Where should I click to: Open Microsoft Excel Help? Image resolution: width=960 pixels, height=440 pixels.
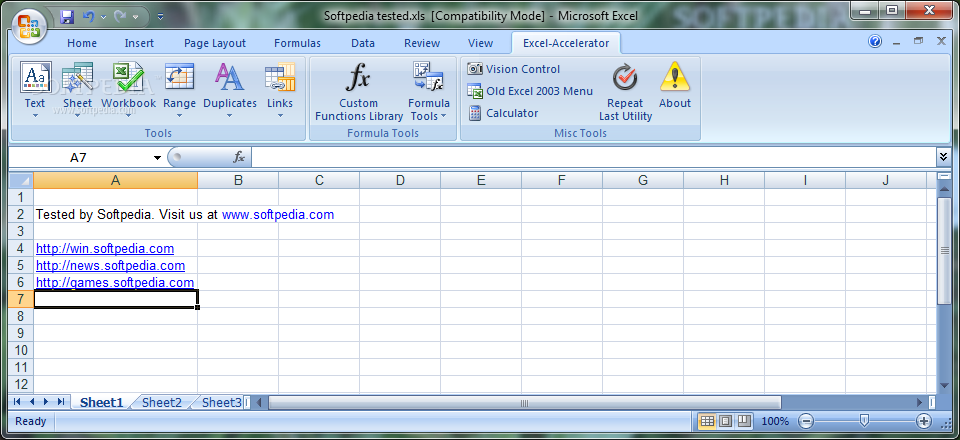[x=875, y=42]
